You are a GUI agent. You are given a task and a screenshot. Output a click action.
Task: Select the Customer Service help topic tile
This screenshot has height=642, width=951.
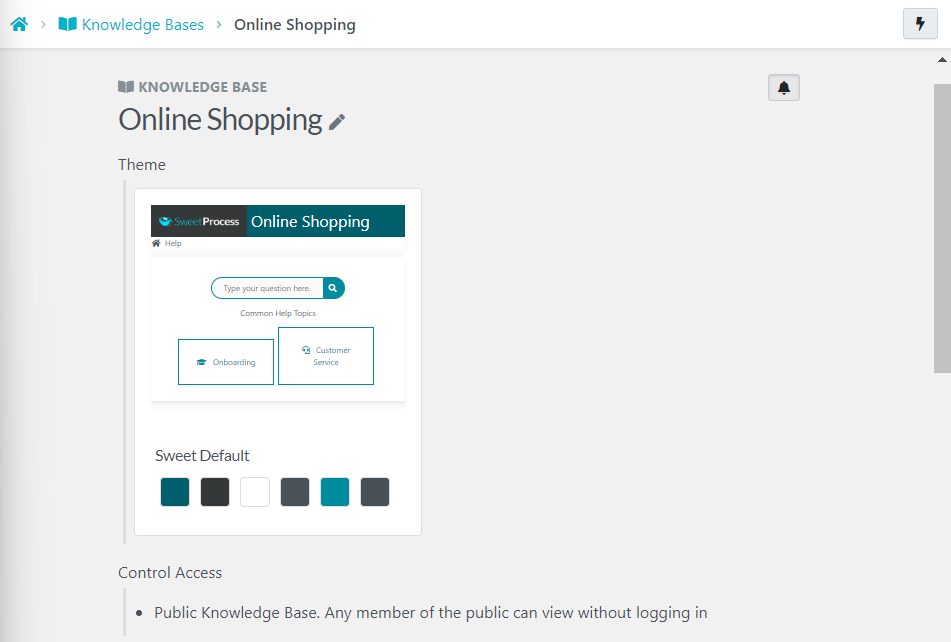[326, 356]
